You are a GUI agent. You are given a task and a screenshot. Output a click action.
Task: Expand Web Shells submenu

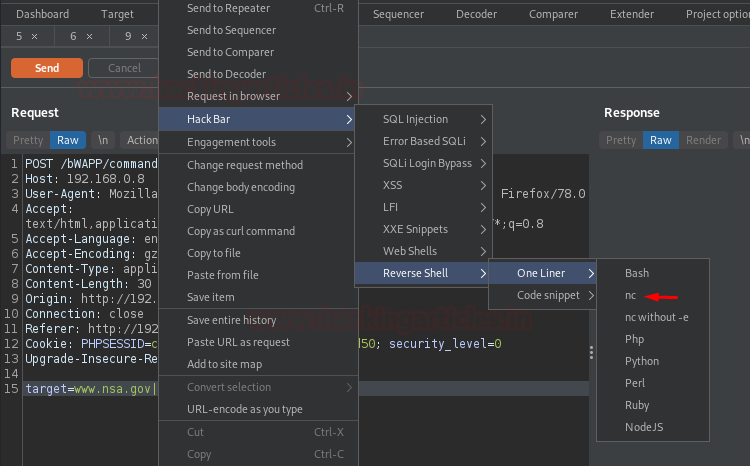(x=423, y=251)
